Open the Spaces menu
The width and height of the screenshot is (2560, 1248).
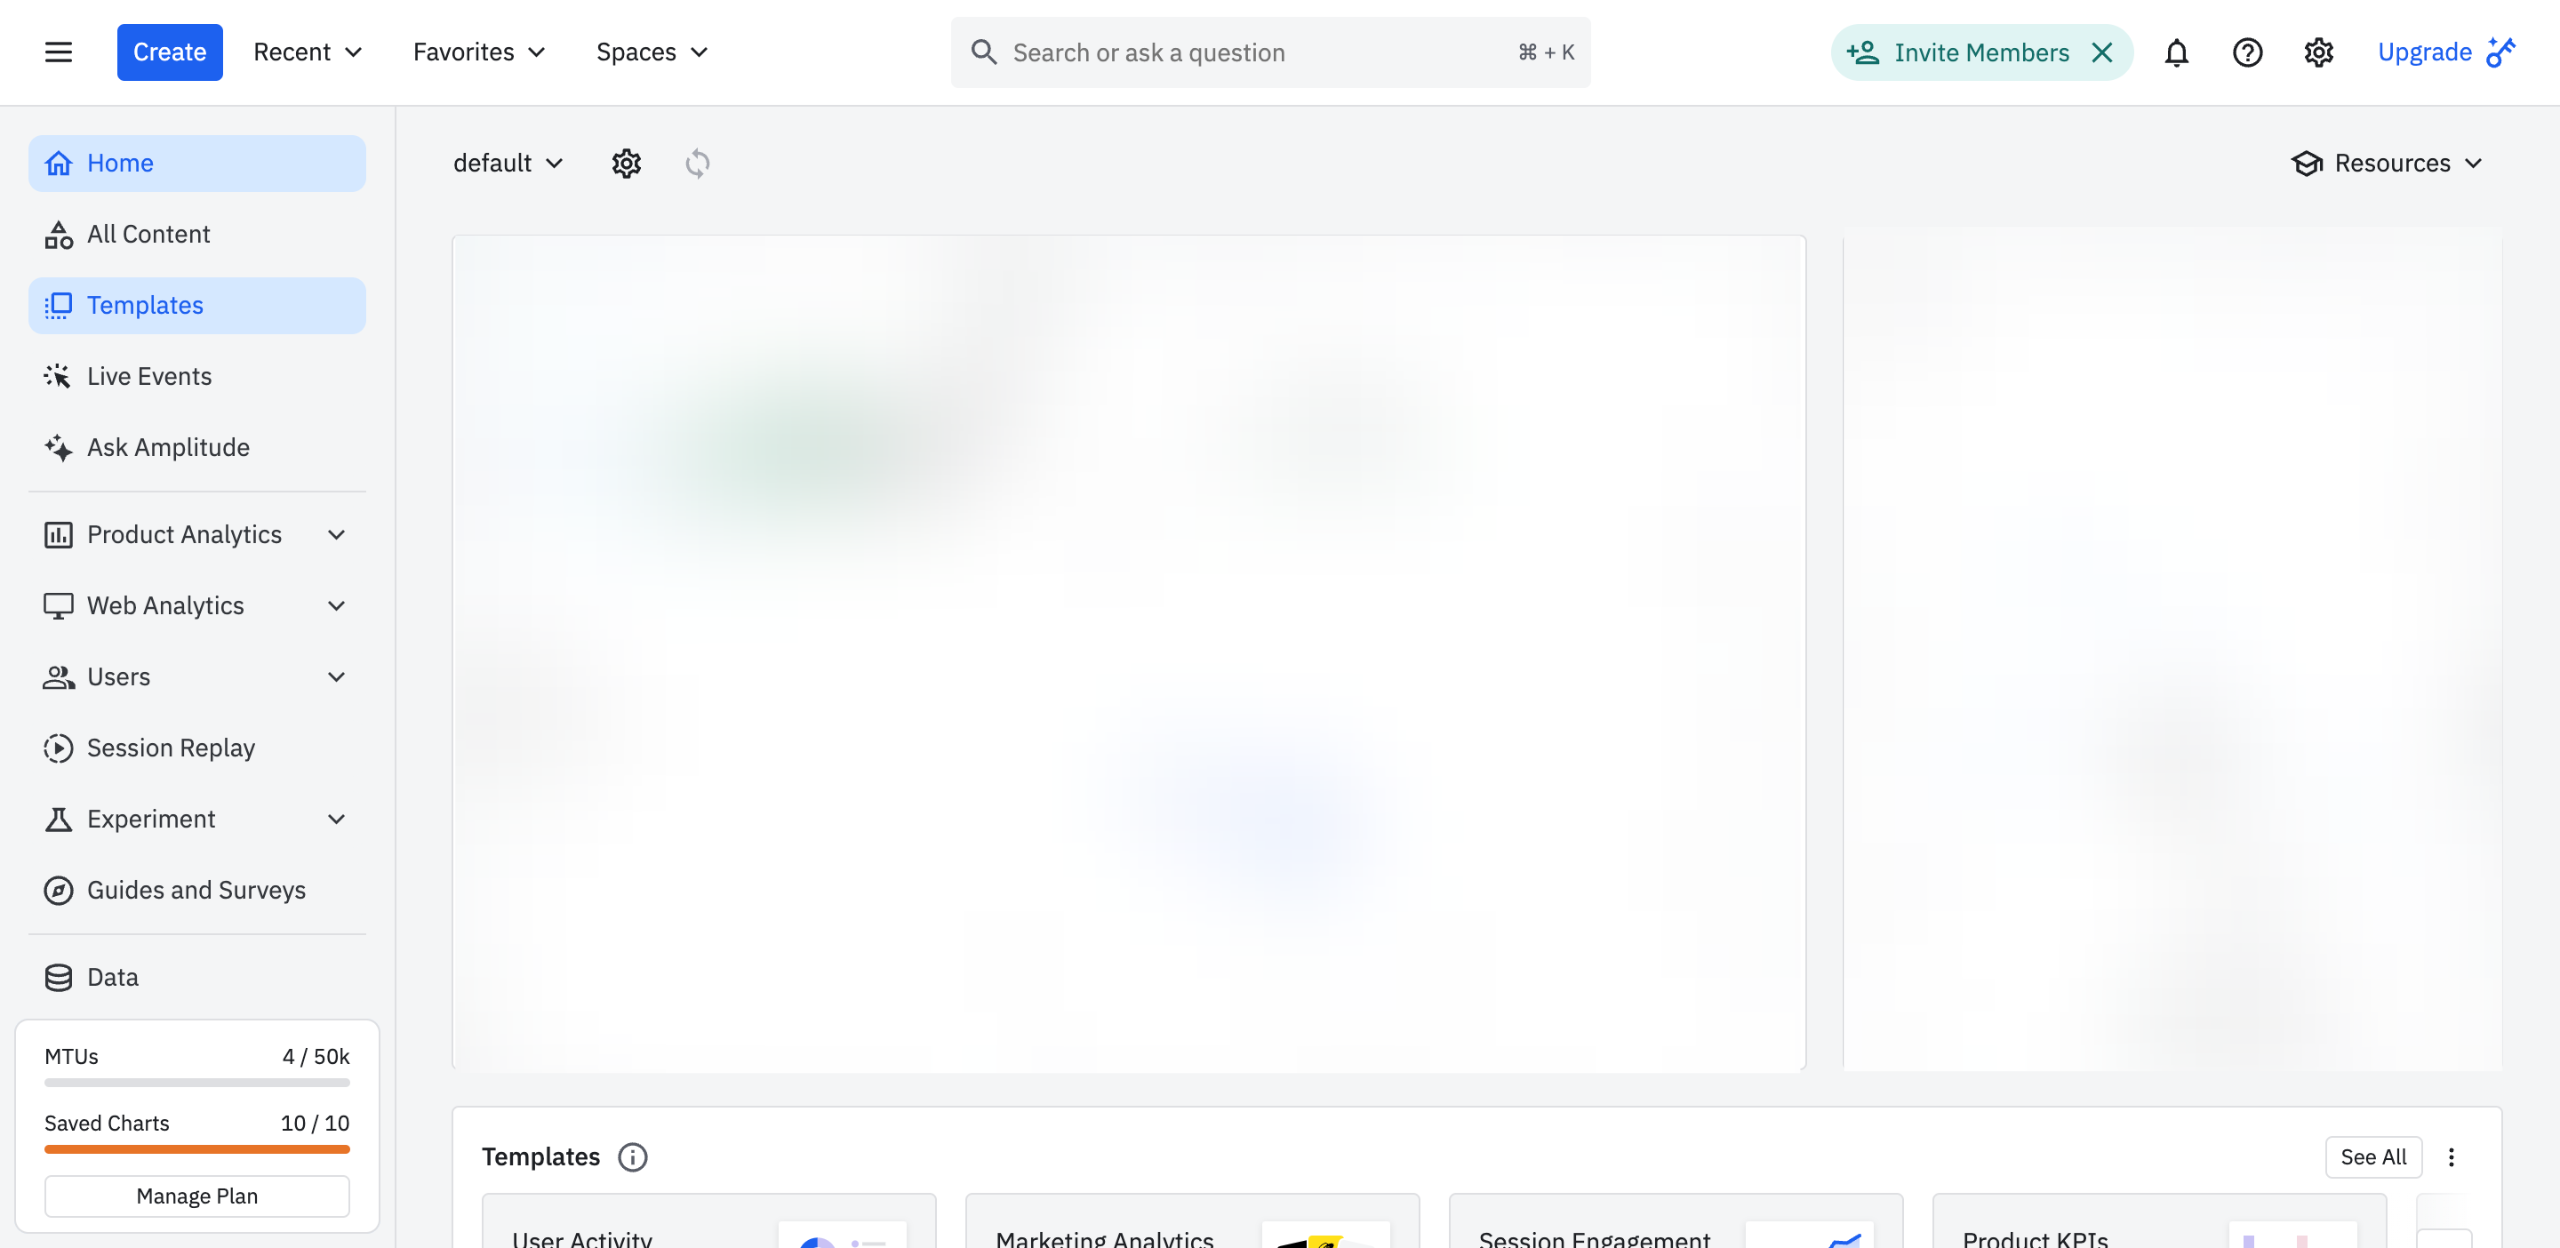click(651, 52)
